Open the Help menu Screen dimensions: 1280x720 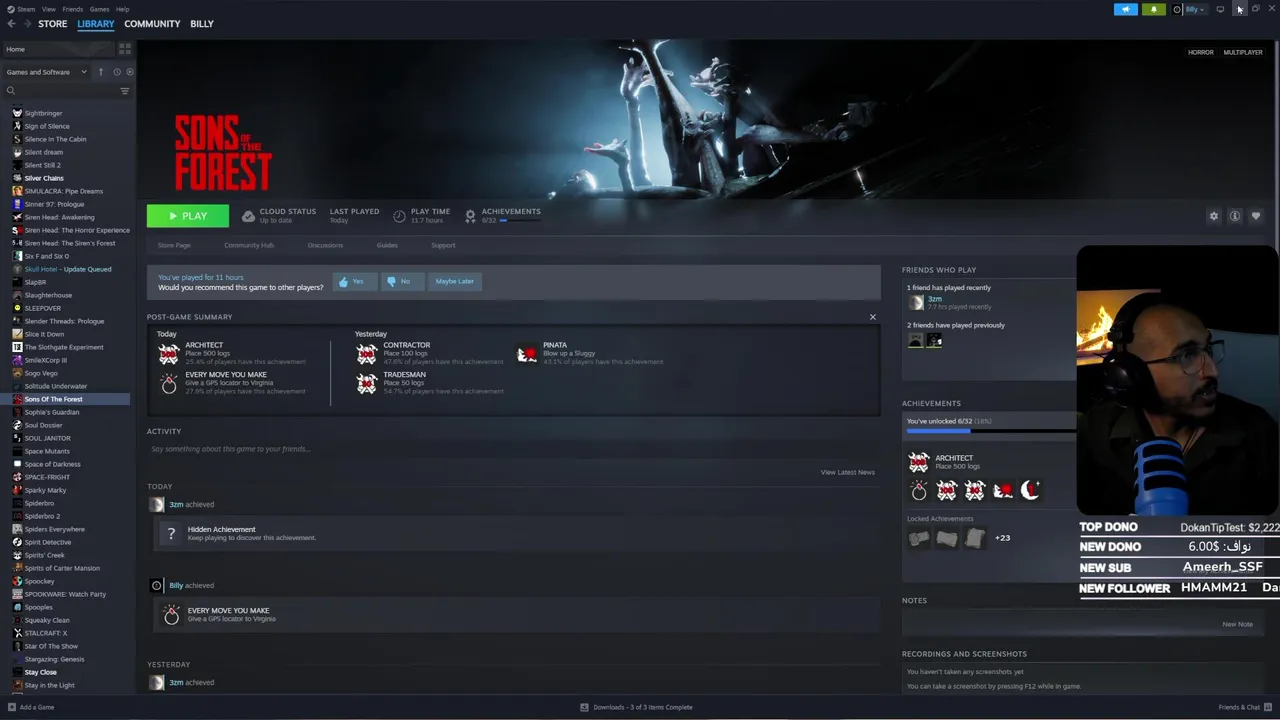tap(122, 9)
